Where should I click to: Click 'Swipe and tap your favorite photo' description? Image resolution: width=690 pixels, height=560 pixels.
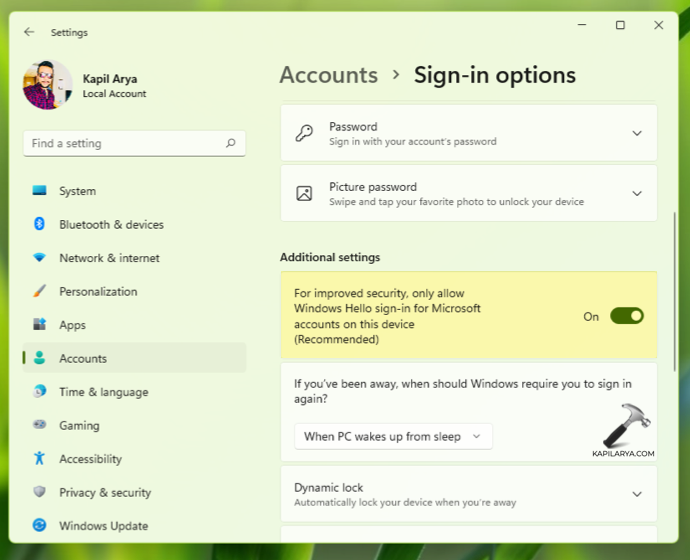pos(456,202)
